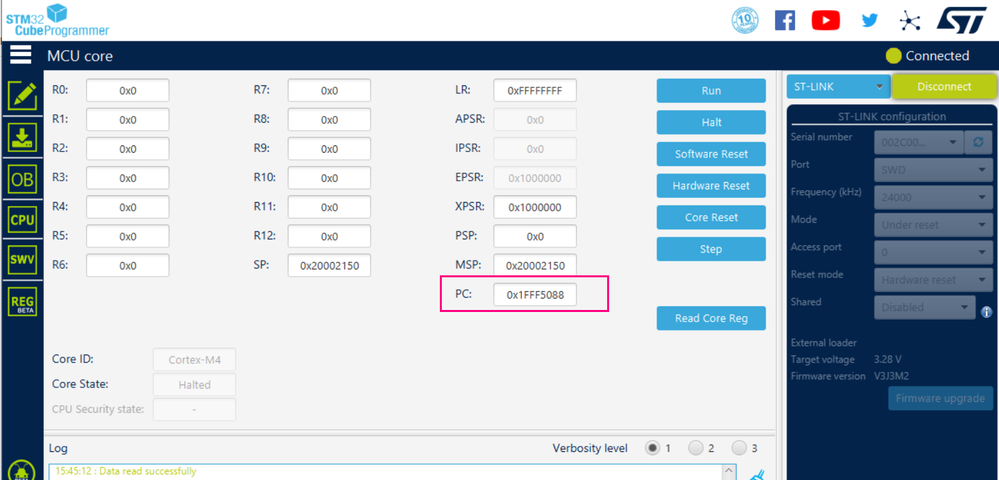Open the REG beta registers icon
Screen dimensions: 999x480
(22, 302)
